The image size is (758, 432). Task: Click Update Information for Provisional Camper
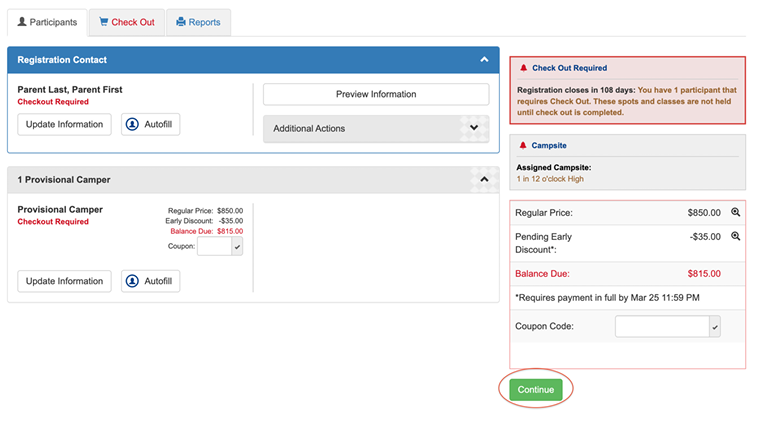tap(64, 281)
